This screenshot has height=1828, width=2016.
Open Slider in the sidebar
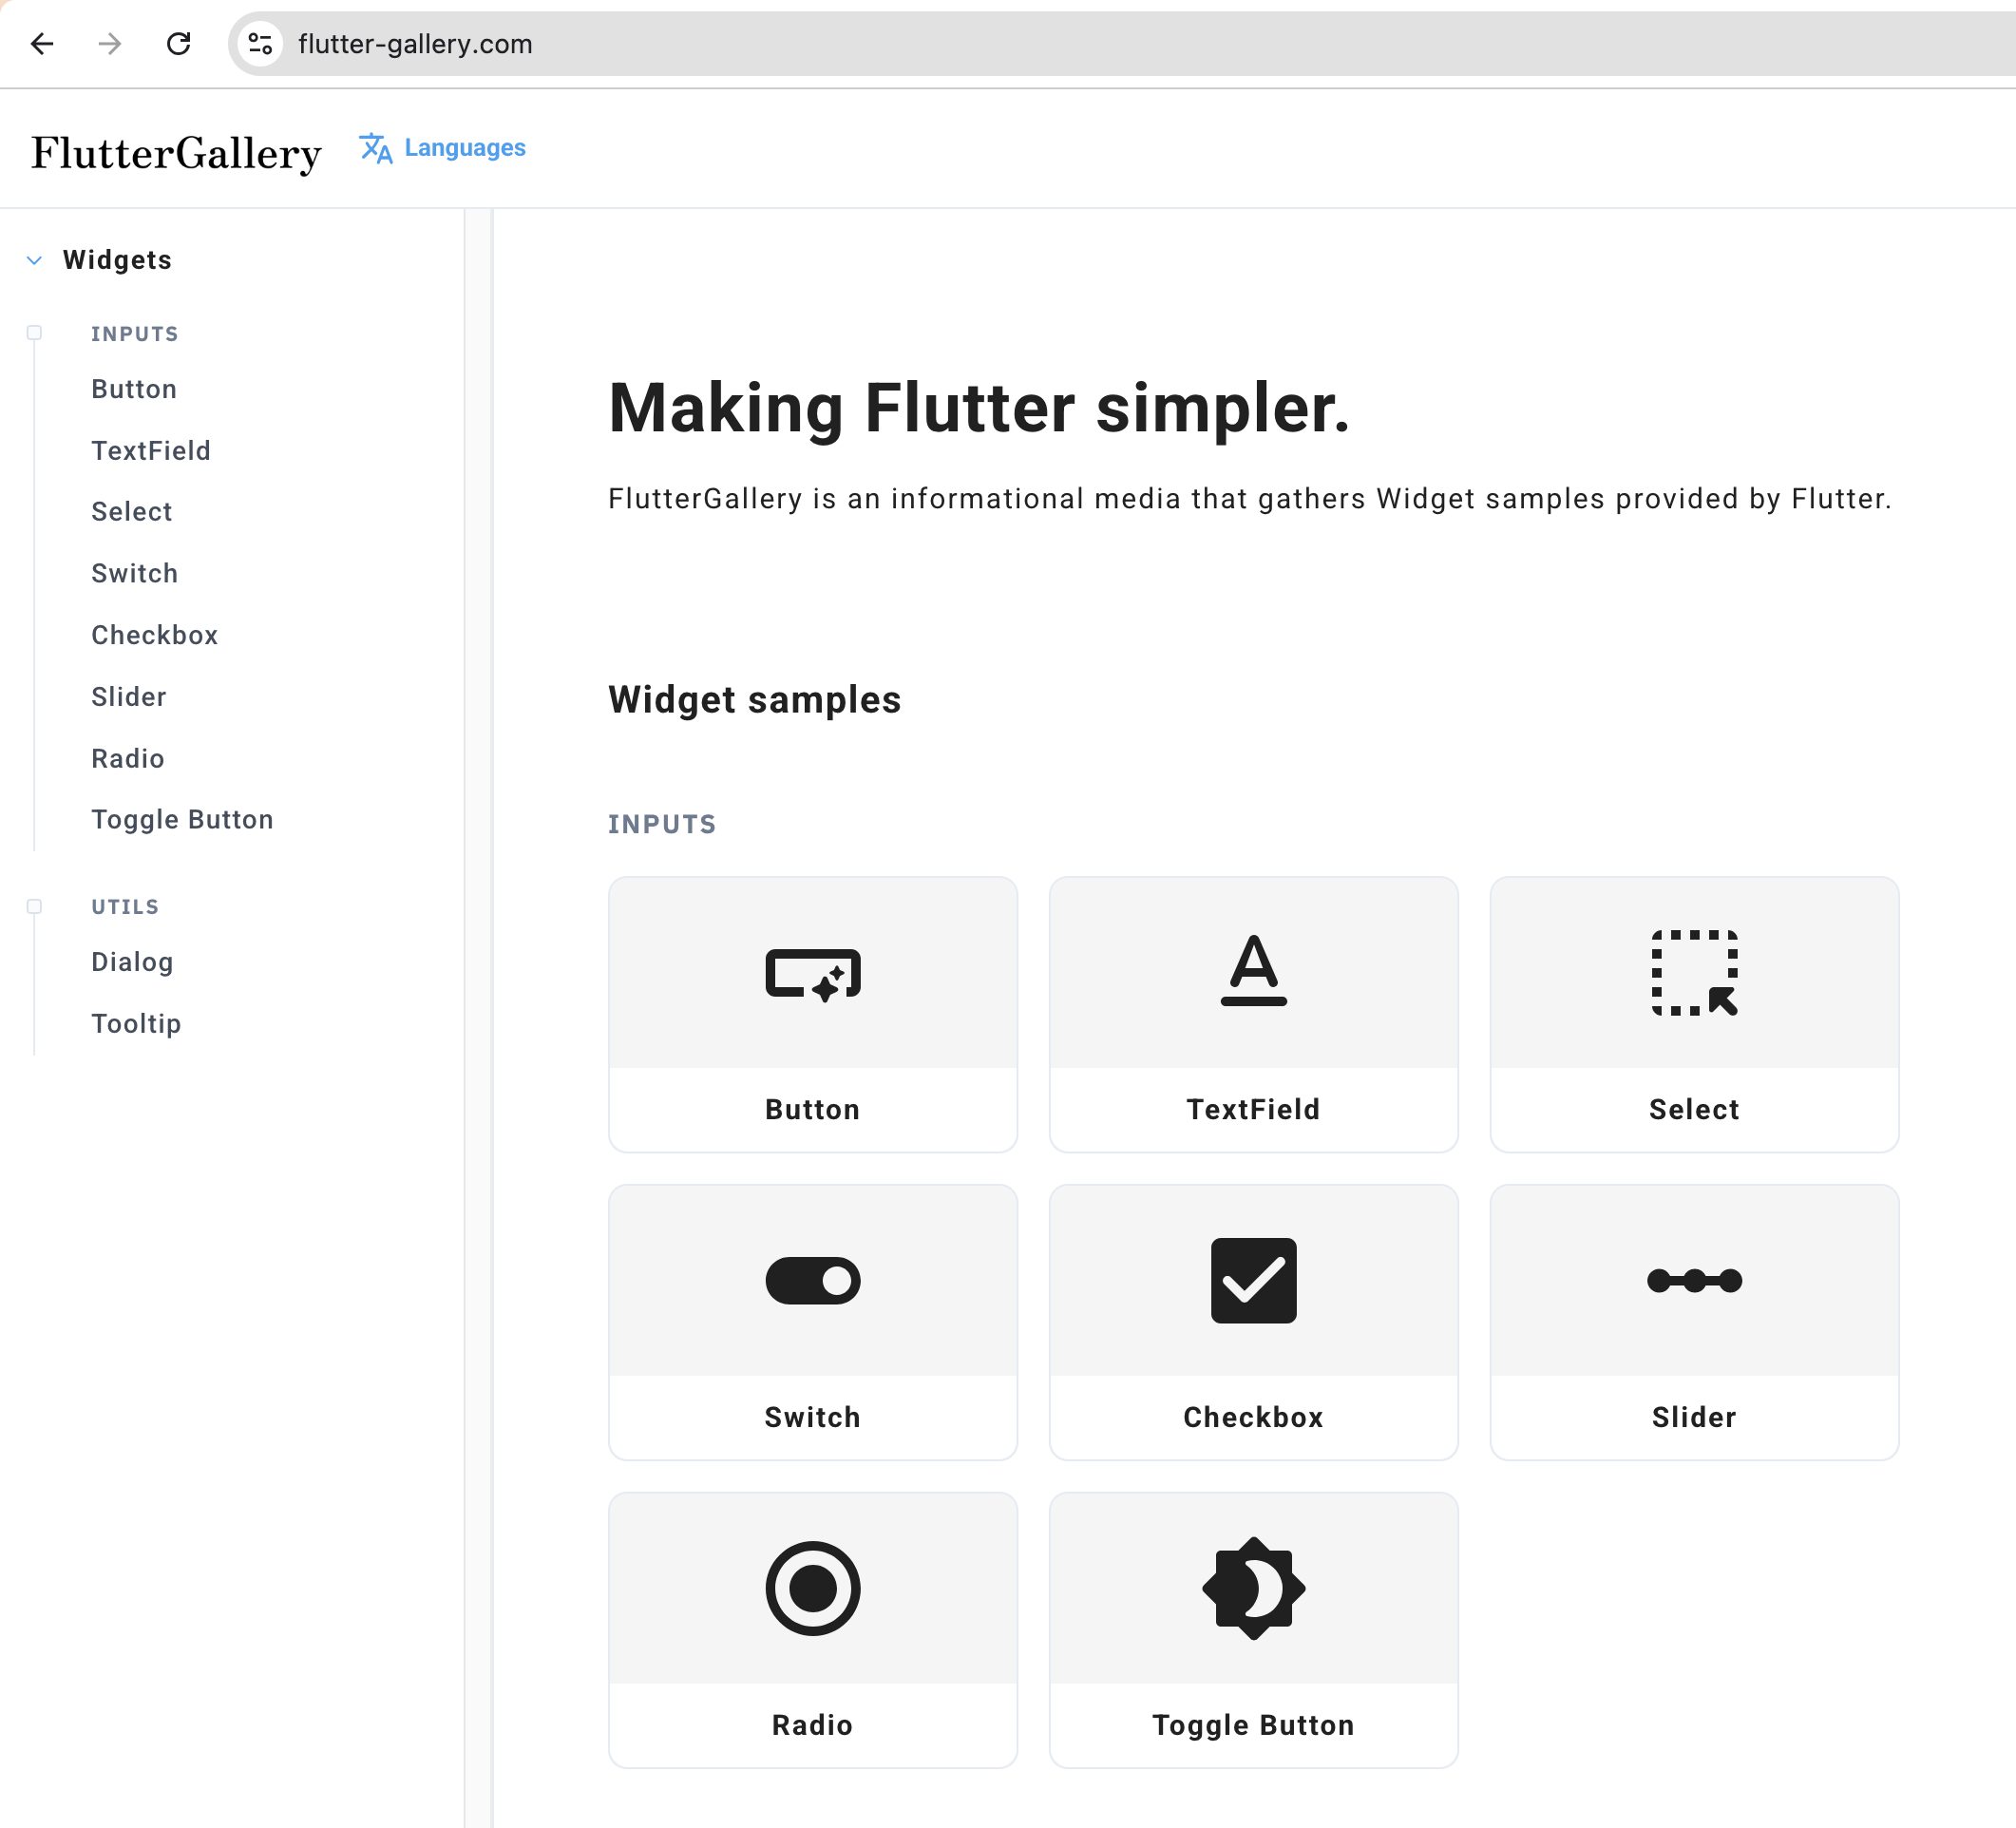[x=129, y=697]
